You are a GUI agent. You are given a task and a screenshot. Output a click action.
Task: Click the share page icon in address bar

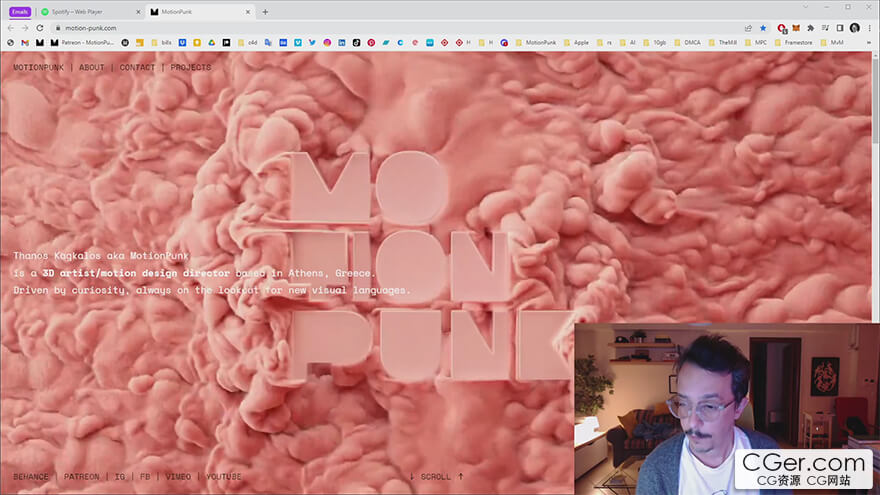pos(748,28)
